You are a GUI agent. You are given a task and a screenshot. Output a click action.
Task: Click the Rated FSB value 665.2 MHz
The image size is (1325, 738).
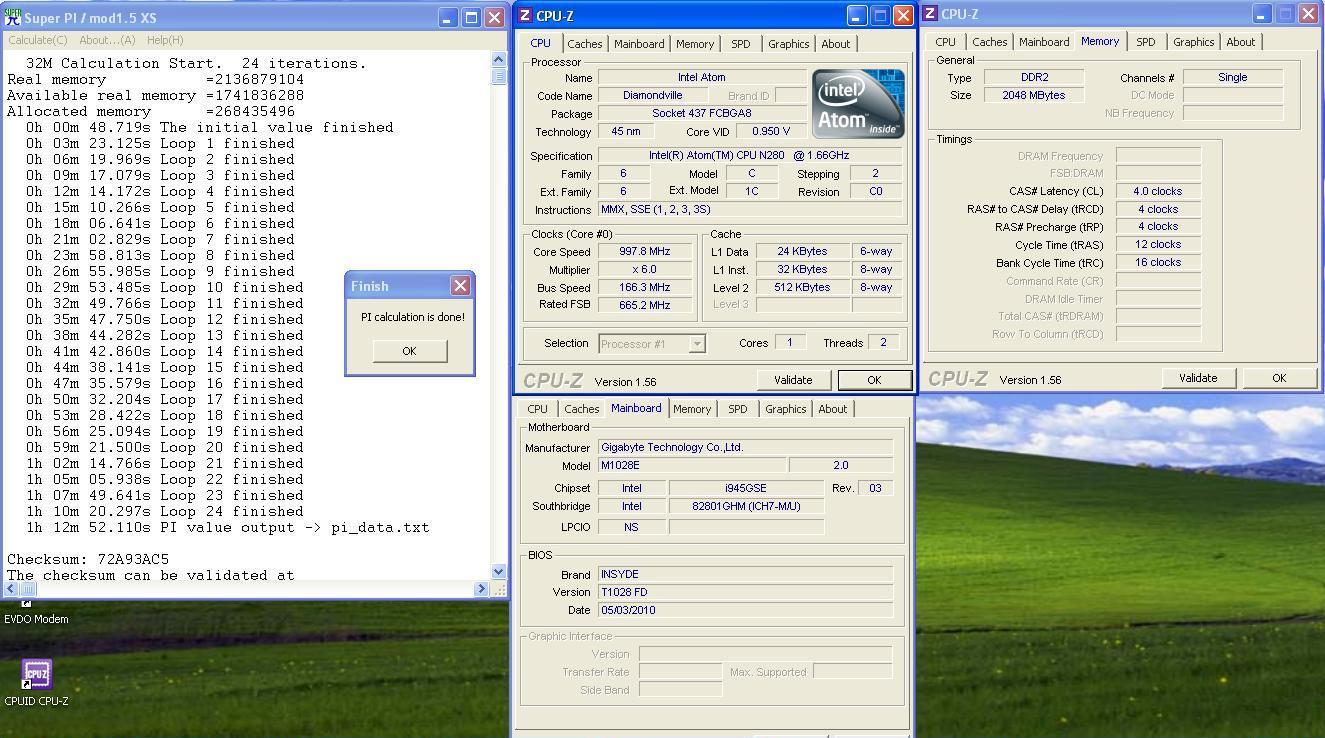pos(645,305)
